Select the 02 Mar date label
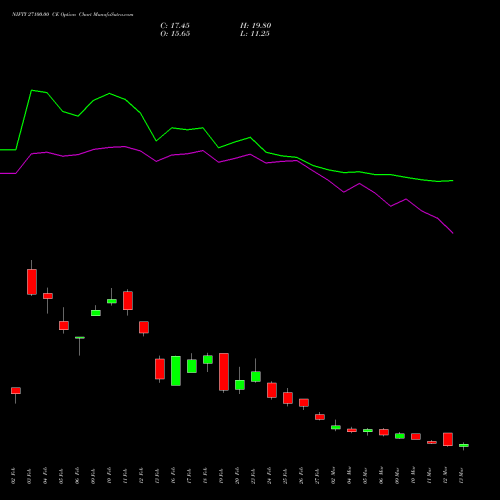Screen dimensions: 500x500 (x=333, y=476)
